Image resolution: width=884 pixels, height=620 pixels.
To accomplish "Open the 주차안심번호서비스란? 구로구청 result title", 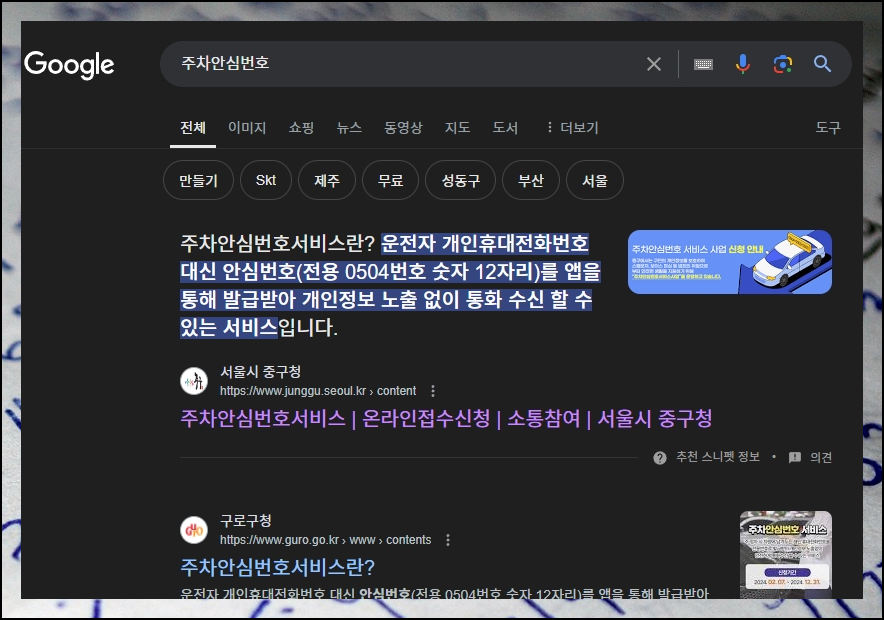I will [277, 567].
